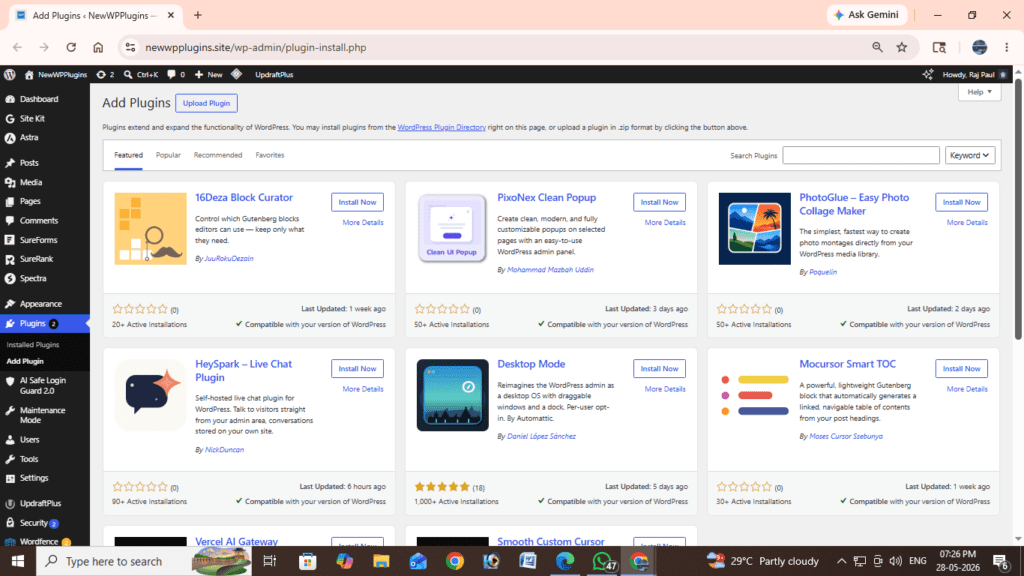Open Site Kit from the sidebar

[32, 119]
